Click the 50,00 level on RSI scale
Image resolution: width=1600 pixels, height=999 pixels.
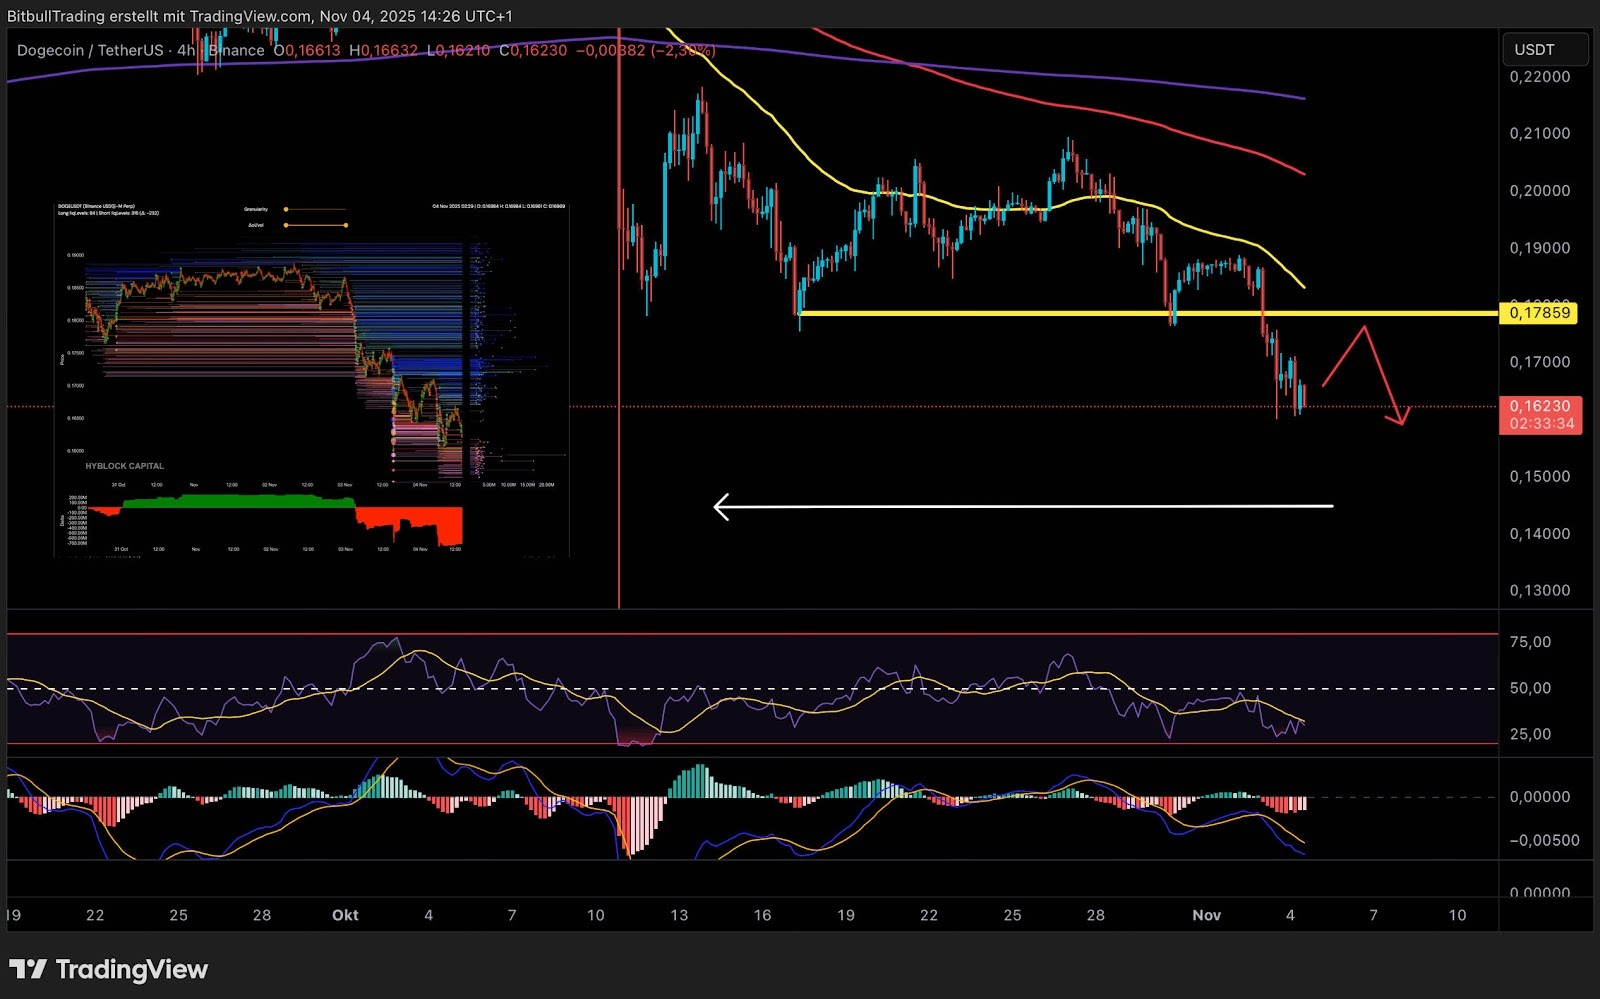click(1530, 688)
